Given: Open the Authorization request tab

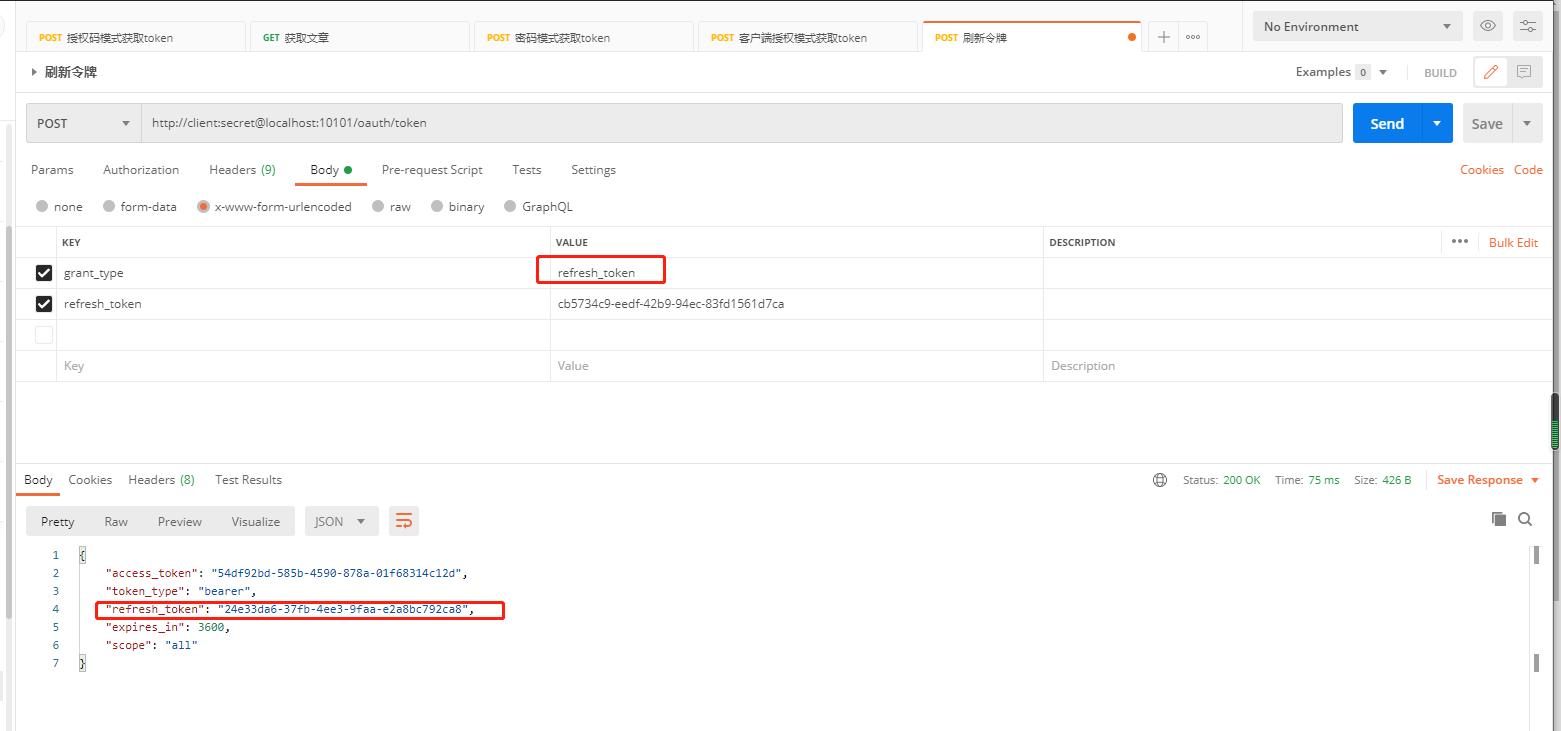Looking at the screenshot, I should point(141,170).
